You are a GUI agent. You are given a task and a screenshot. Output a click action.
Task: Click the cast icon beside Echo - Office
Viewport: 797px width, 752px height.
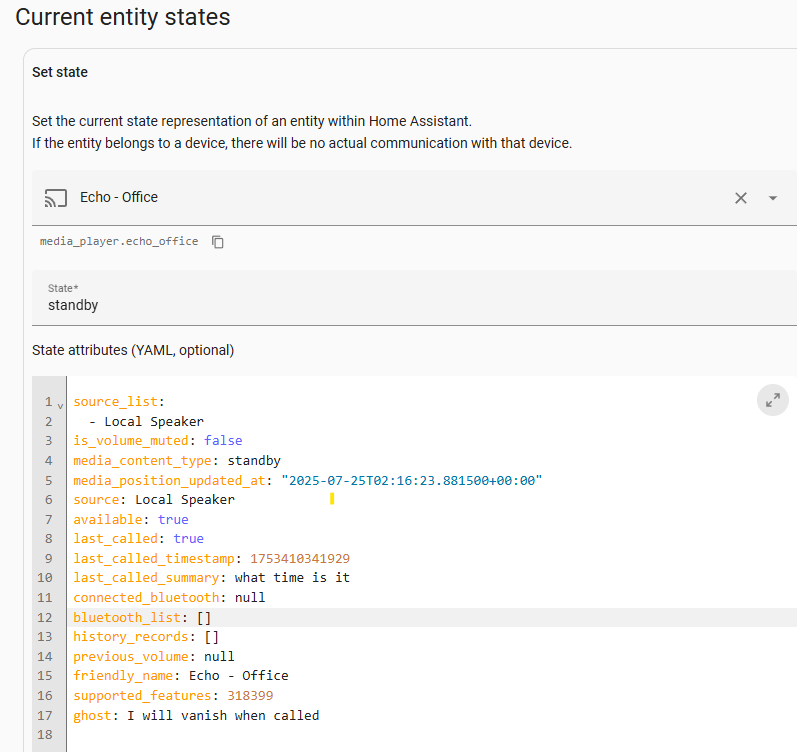click(56, 198)
